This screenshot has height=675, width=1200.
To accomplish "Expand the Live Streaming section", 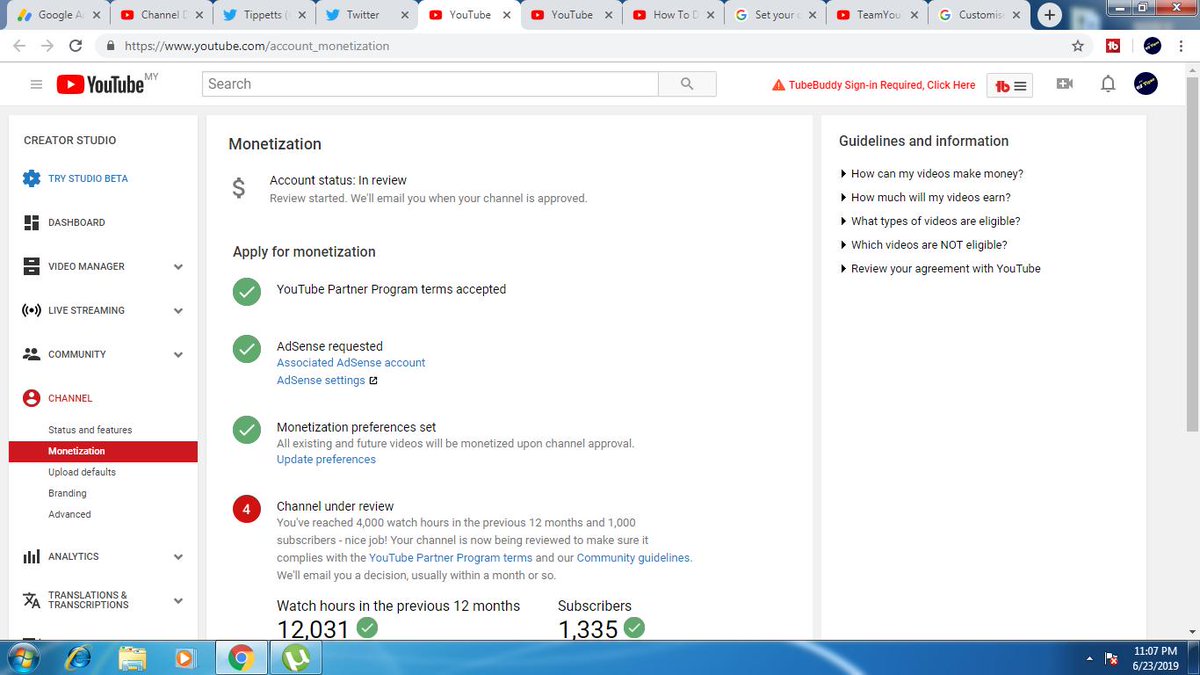I will (178, 311).
